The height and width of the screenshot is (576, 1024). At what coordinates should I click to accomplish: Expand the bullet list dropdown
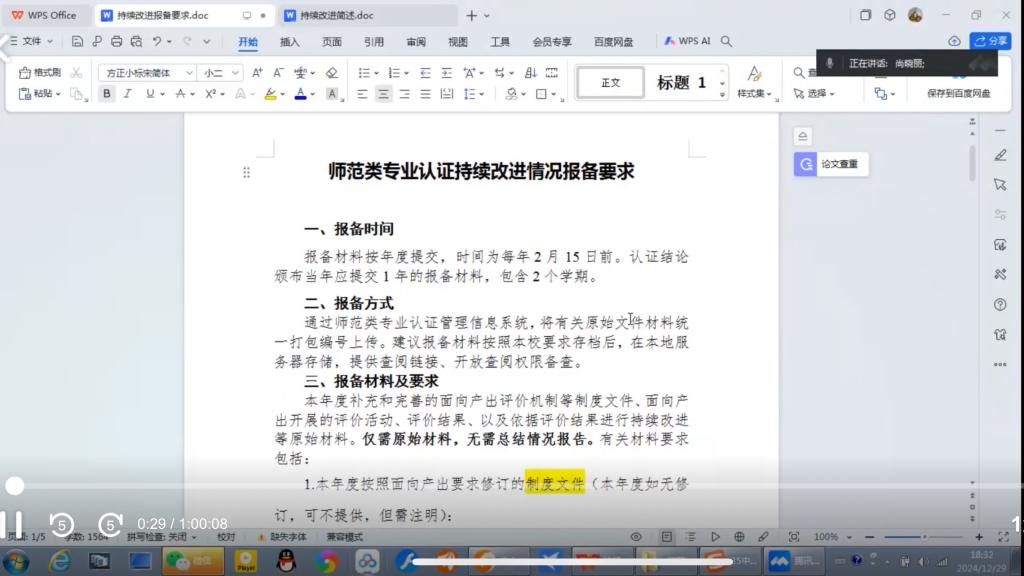coord(376,73)
